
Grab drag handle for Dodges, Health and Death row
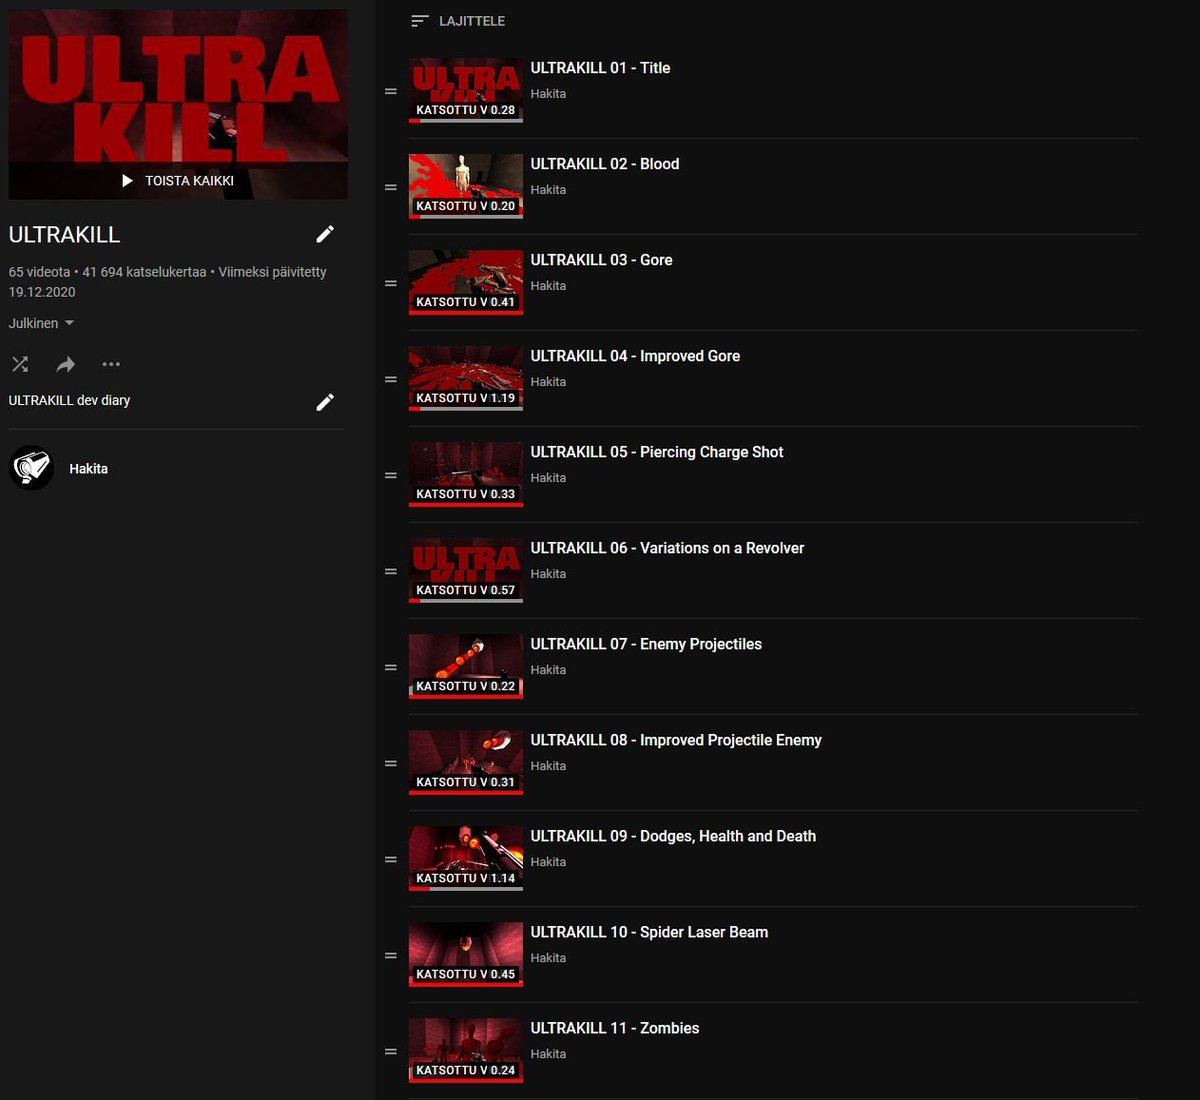coord(391,859)
